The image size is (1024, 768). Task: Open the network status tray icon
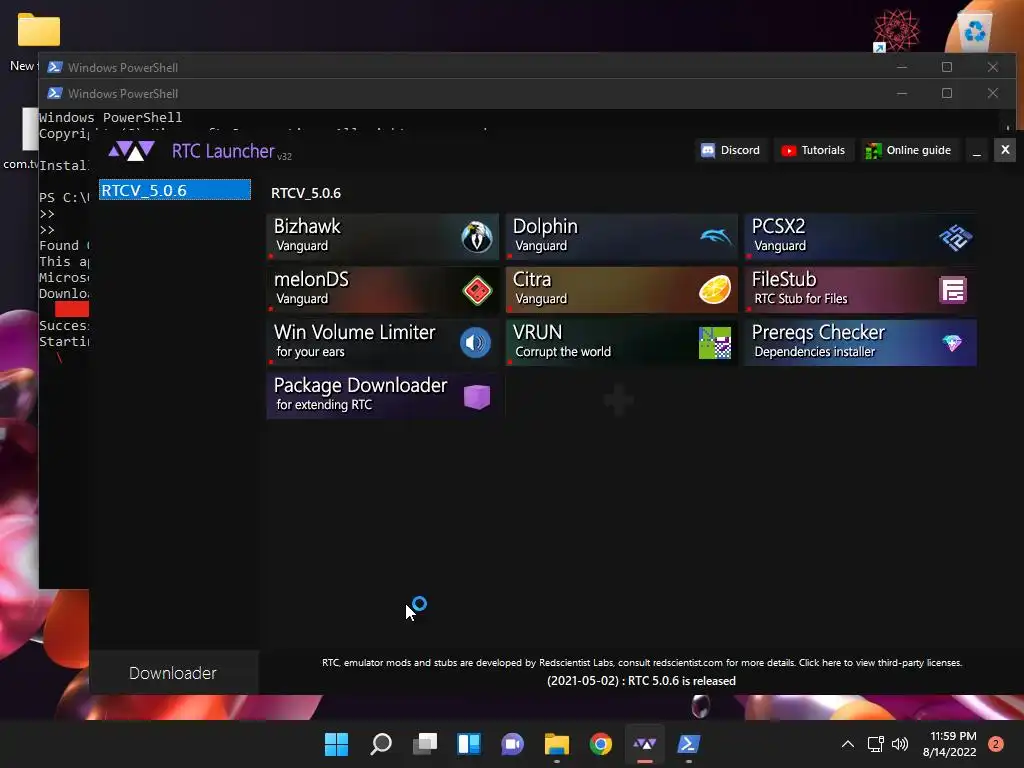click(875, 744)
